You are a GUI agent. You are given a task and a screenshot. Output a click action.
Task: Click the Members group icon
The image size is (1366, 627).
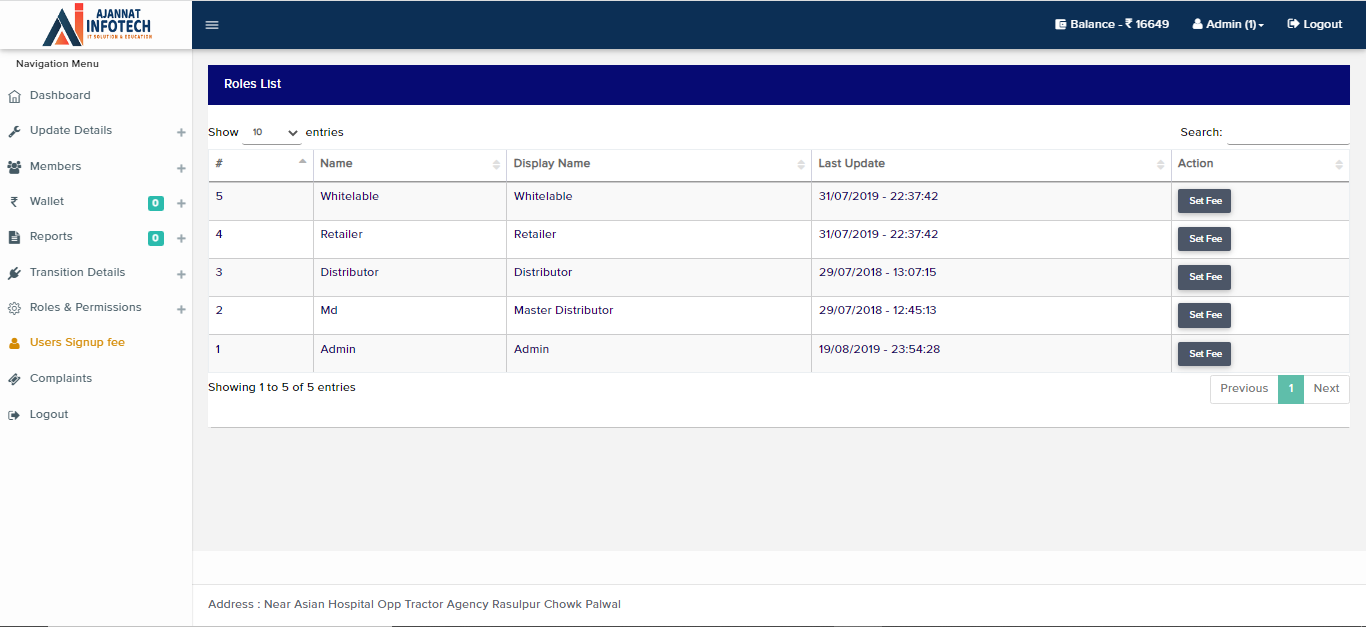[14, 167]
